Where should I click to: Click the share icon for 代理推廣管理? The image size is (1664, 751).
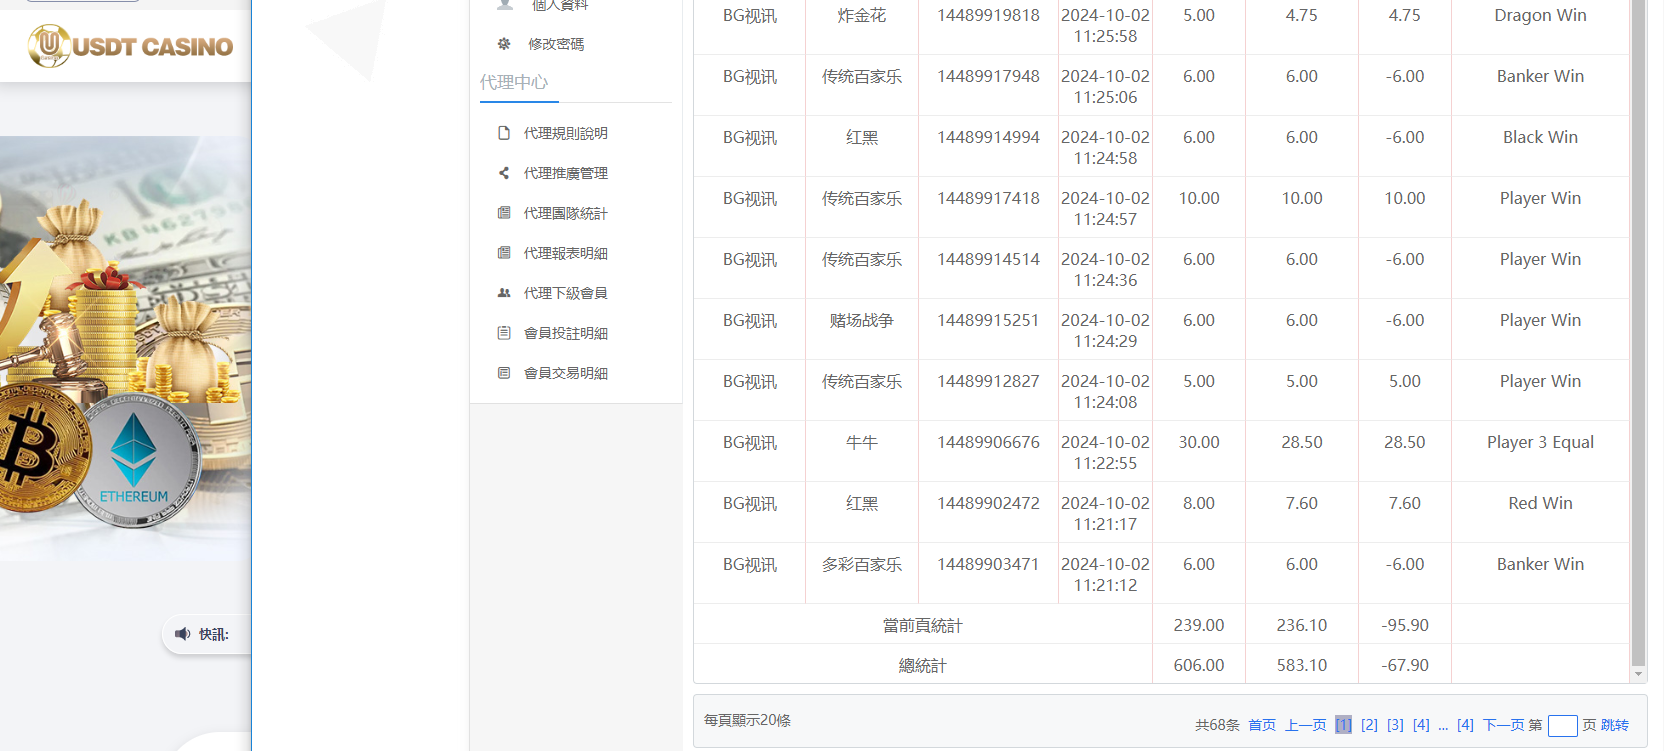click(504, 173)
